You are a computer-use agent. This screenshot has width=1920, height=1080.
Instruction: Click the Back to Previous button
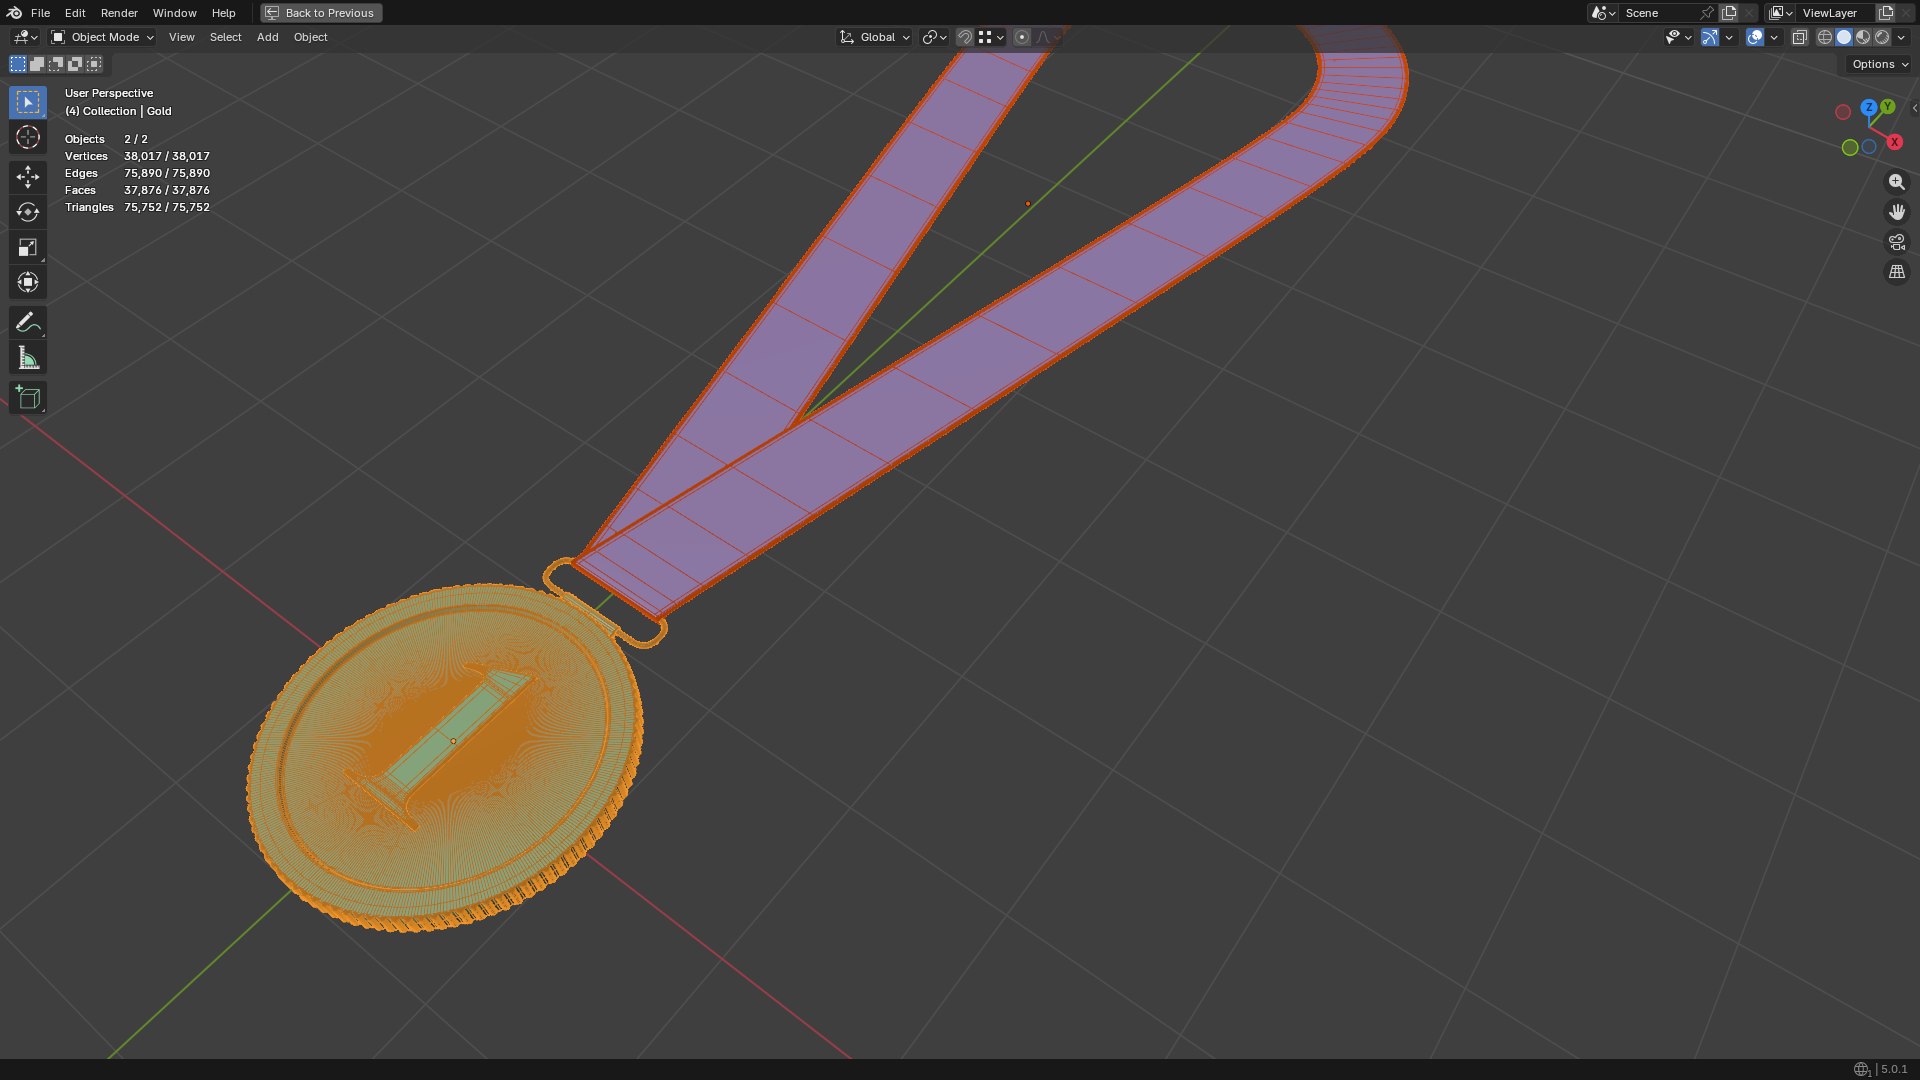(321, 13)
